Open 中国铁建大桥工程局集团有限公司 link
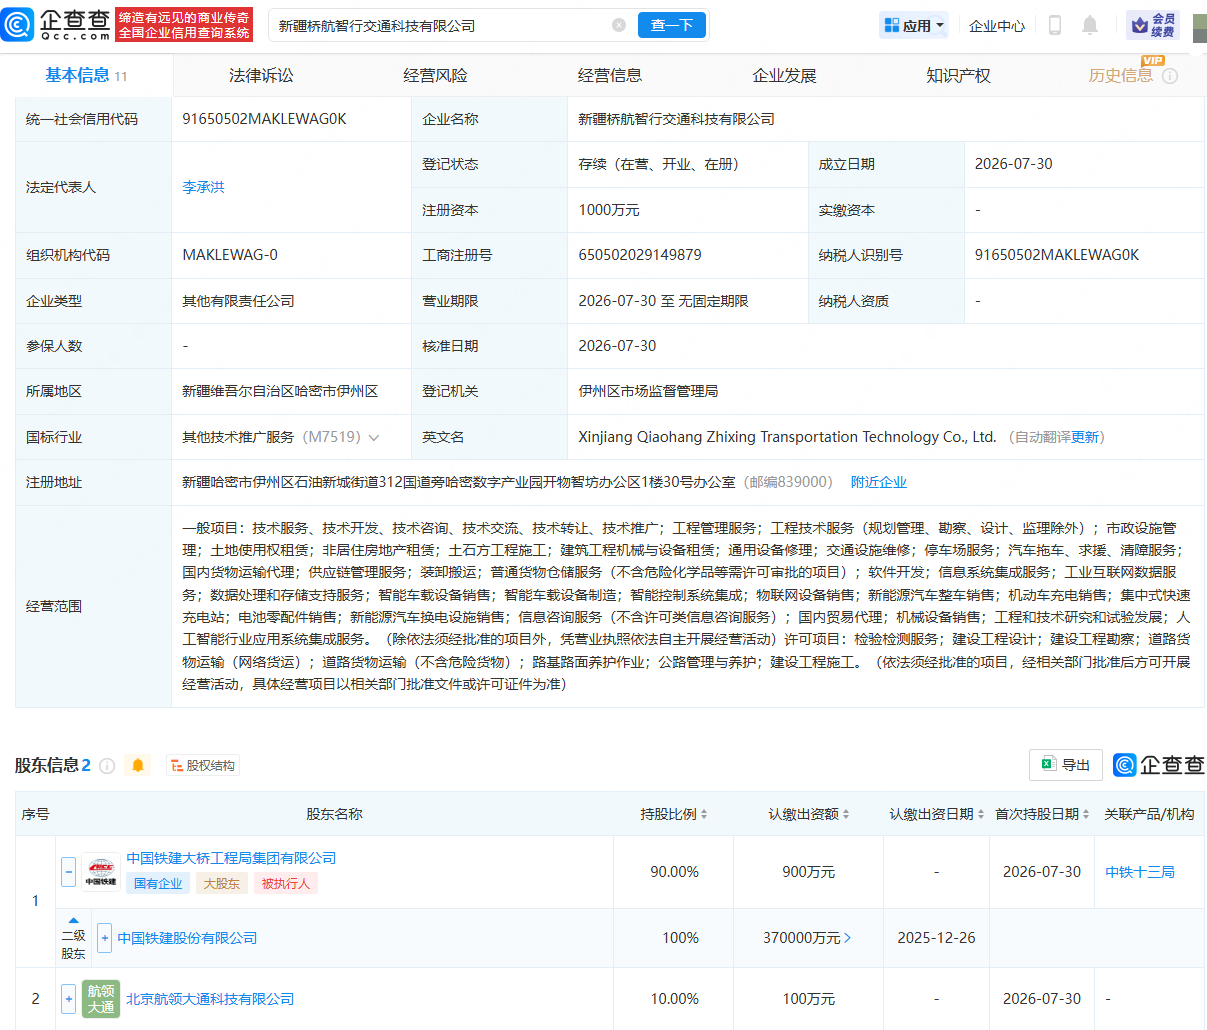 pyautogui.click(x=231, y=858)
